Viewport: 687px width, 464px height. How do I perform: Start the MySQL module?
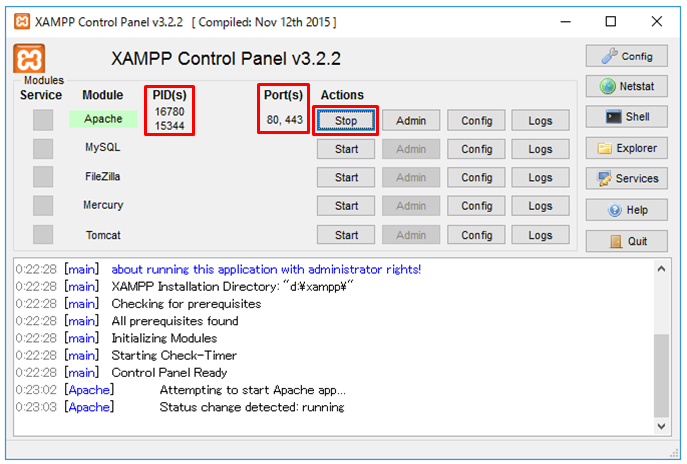(346, 149)
